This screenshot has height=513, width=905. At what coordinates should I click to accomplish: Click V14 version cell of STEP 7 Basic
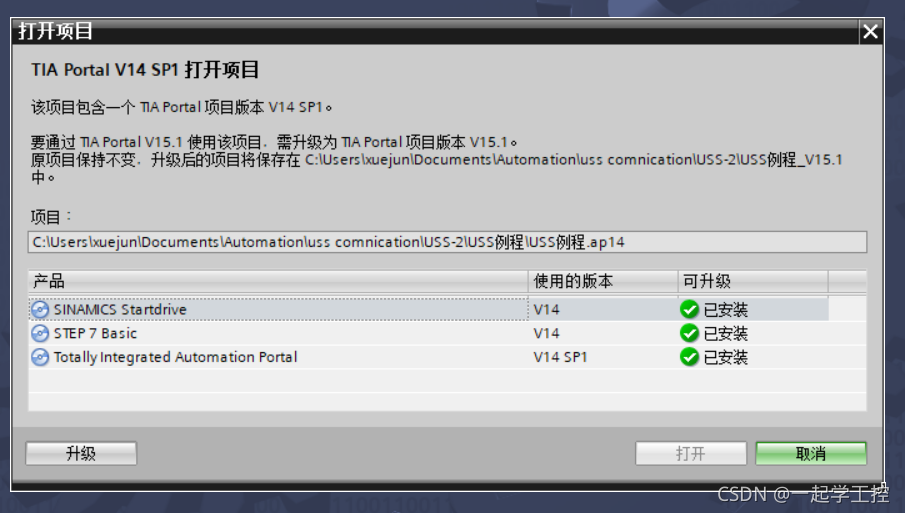[546, 334]
